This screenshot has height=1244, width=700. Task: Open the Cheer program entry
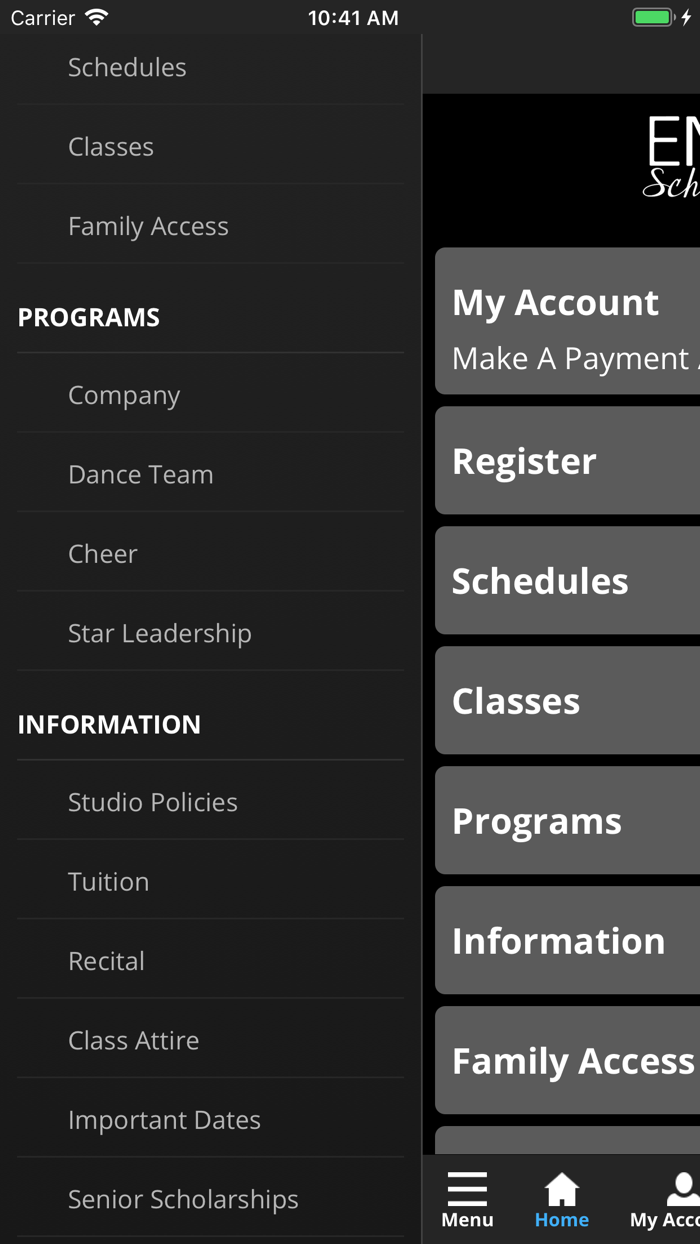click(103, 554)
